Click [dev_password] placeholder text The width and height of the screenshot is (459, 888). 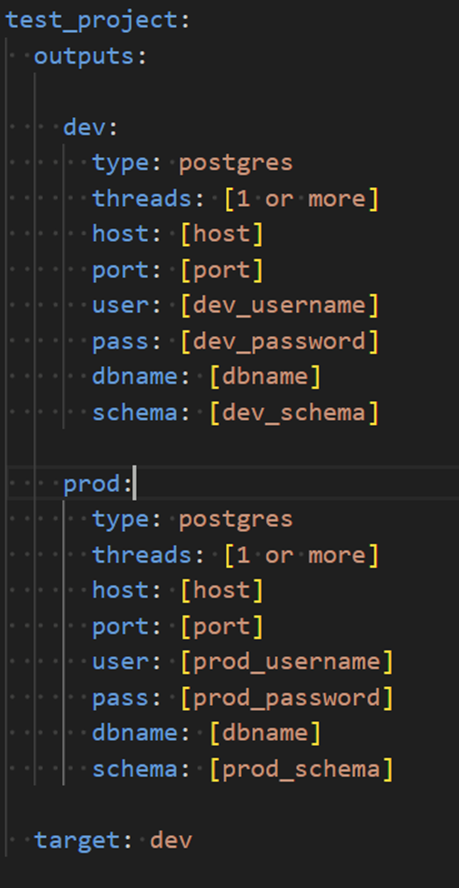[x=279, y=341]
